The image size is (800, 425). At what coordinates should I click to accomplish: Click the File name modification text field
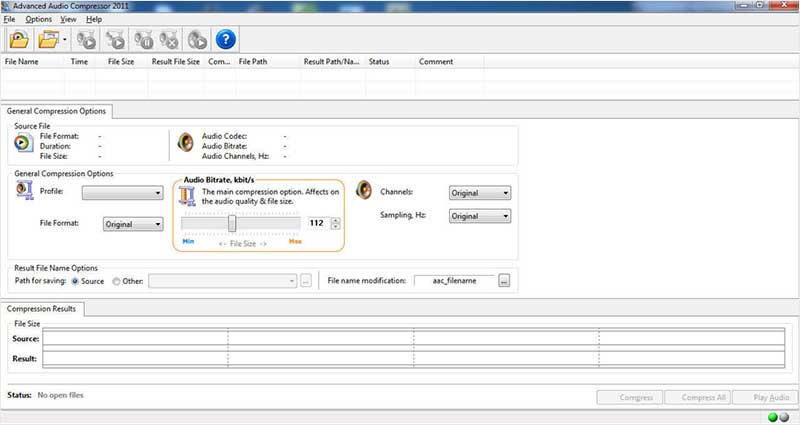coord(454,281)
